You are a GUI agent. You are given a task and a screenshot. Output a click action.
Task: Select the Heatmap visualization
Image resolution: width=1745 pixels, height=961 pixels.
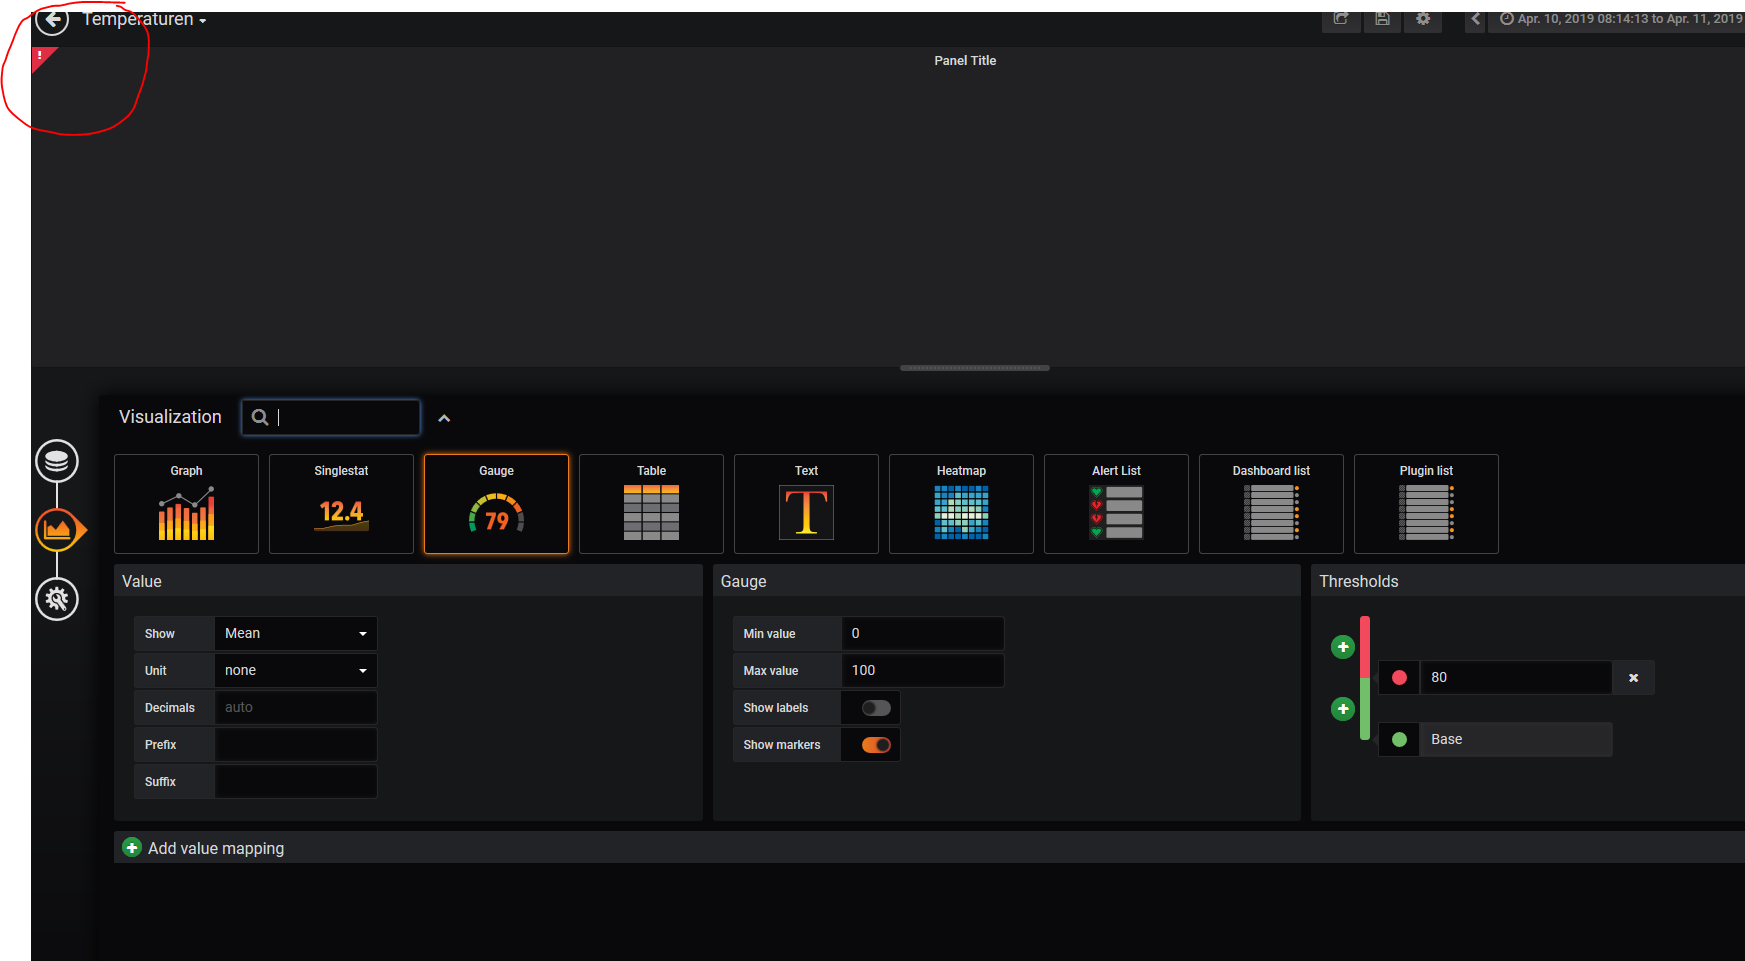[961, 504]
